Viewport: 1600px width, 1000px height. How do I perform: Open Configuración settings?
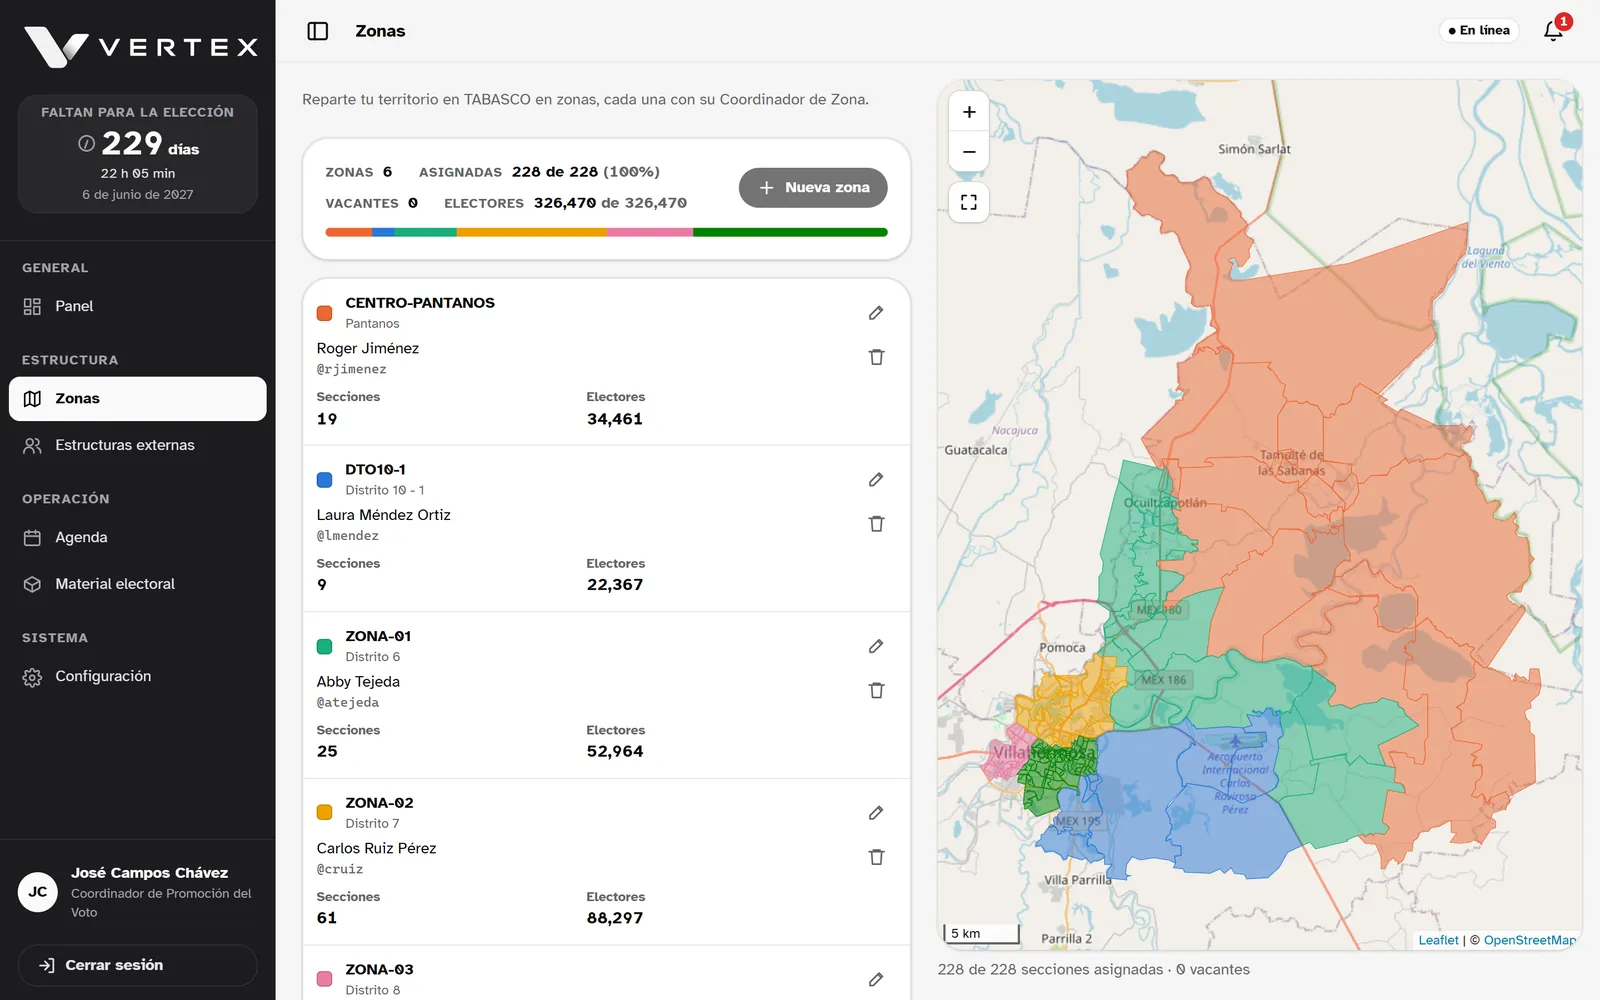pos(138,677)
